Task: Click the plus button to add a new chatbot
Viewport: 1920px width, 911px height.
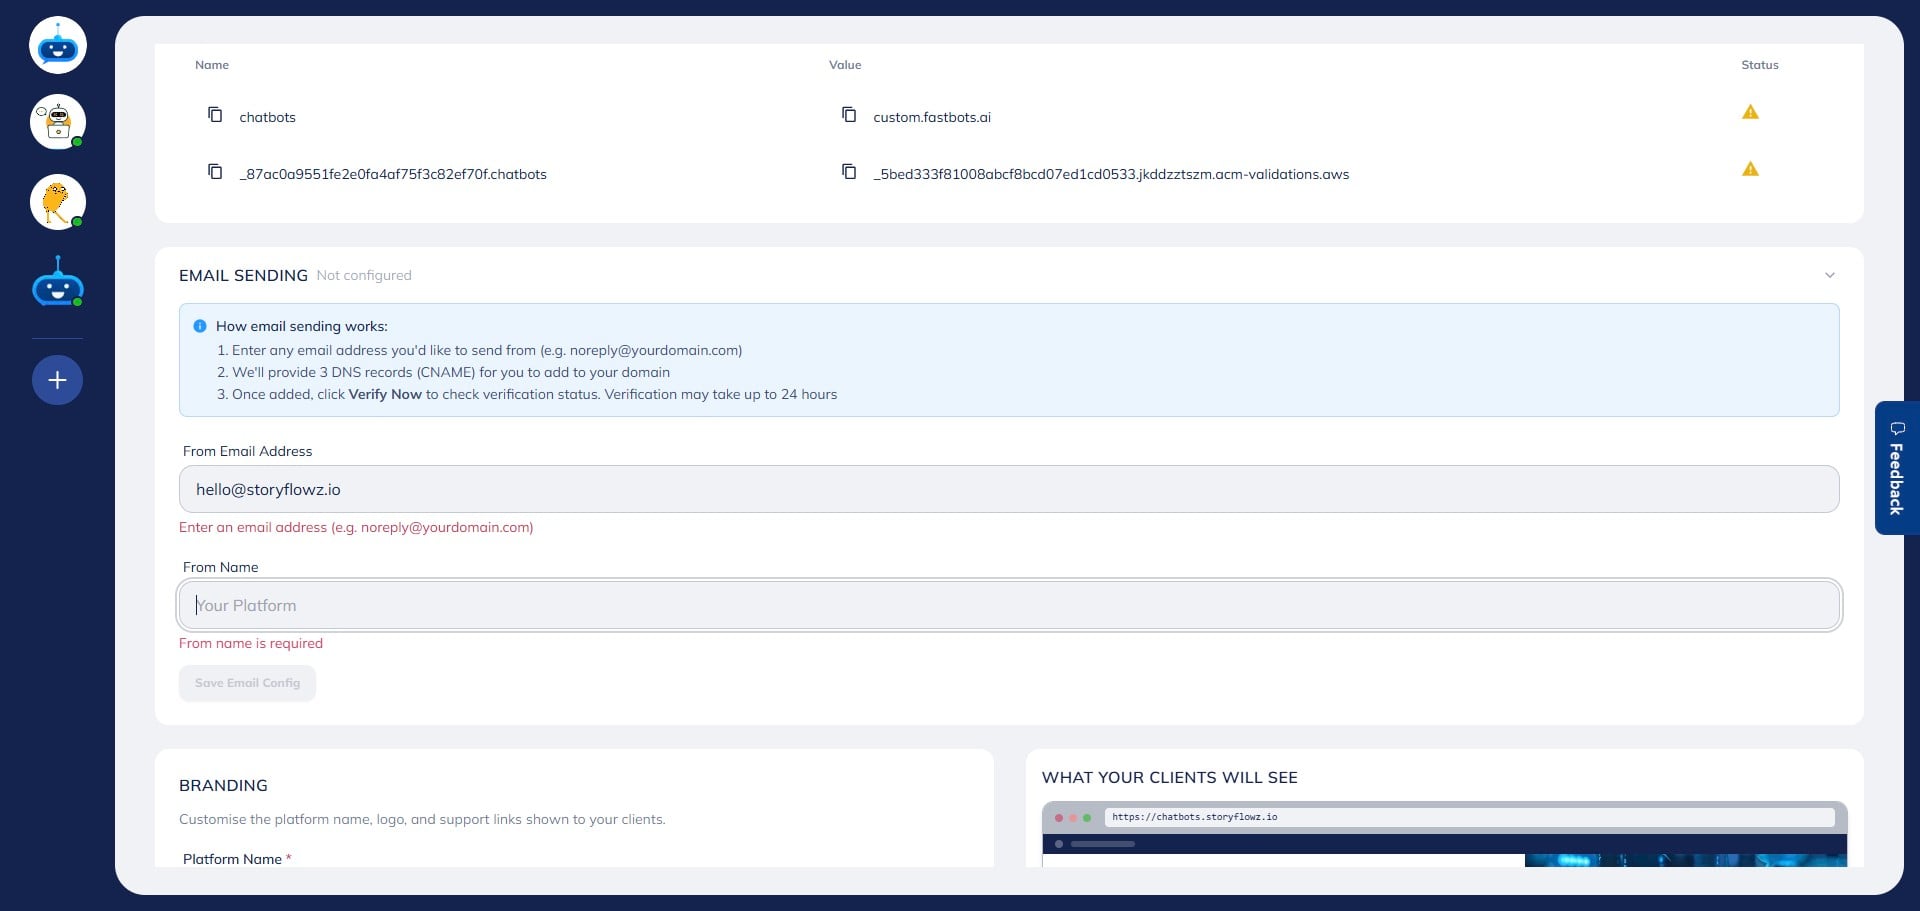Action: click(x=57, y=380)
